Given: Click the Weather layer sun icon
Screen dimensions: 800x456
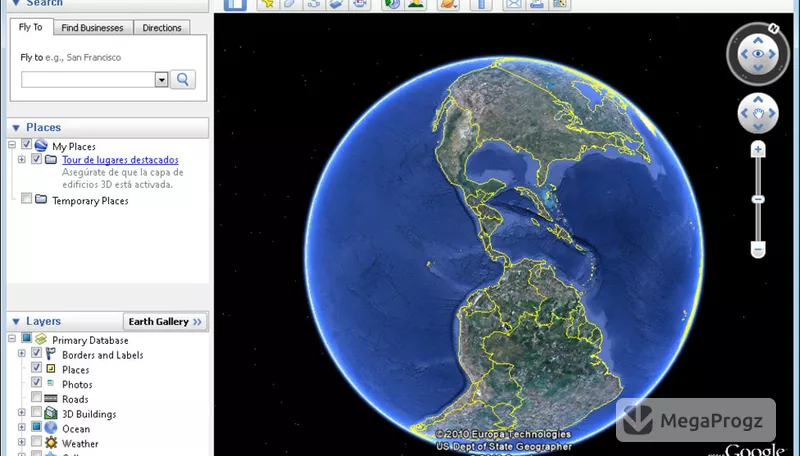Looking at the screenshot, I should click(51, 443).
